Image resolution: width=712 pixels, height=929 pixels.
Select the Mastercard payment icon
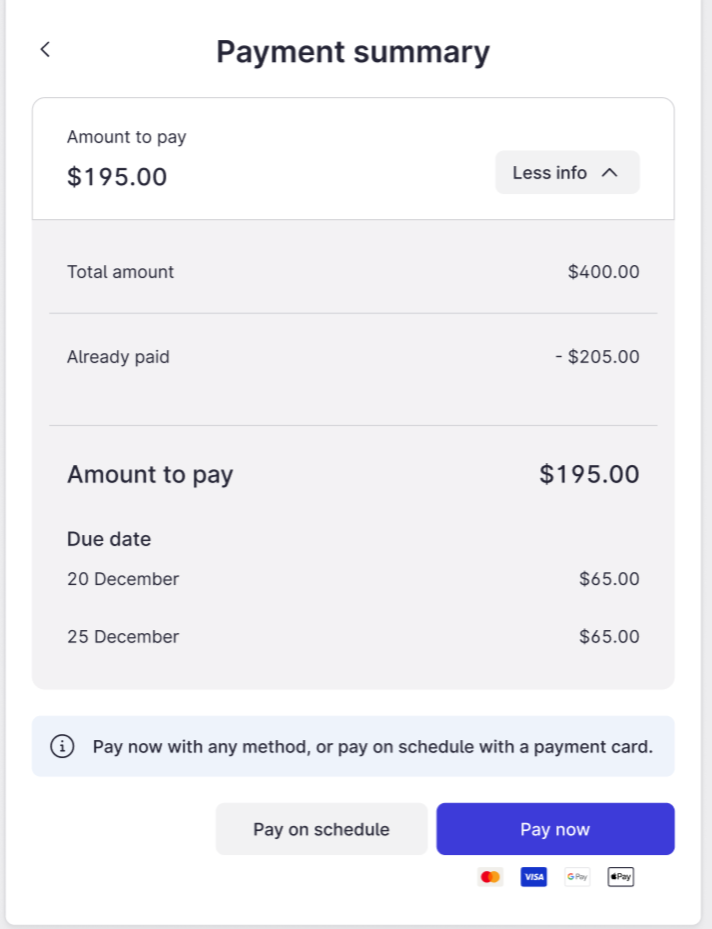click(490, 877)
